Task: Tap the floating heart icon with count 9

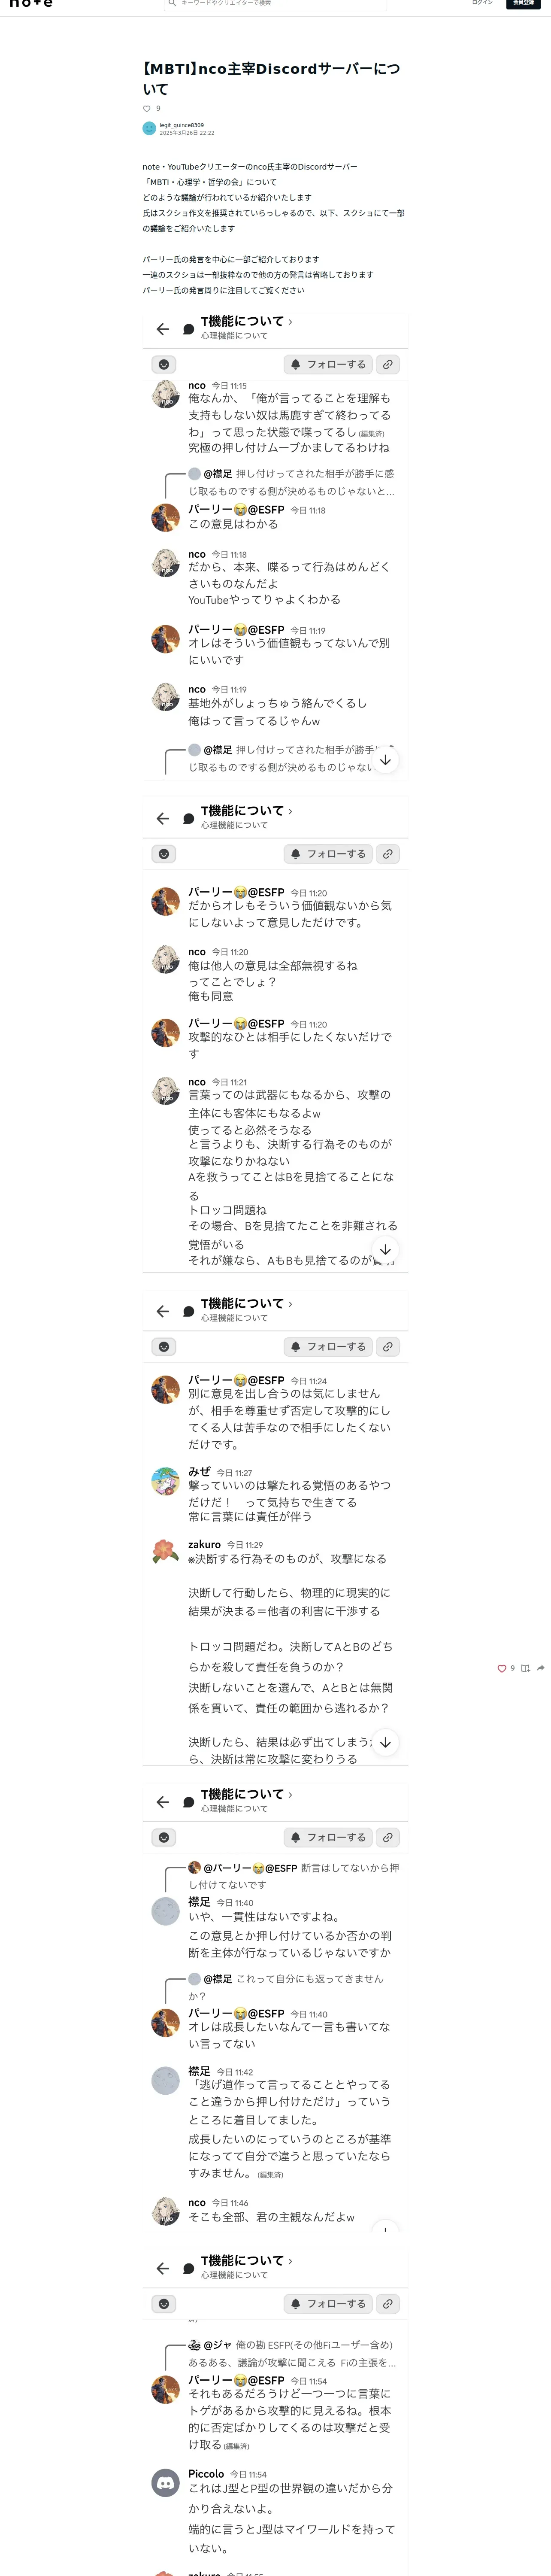Action: coord(502,1668)
